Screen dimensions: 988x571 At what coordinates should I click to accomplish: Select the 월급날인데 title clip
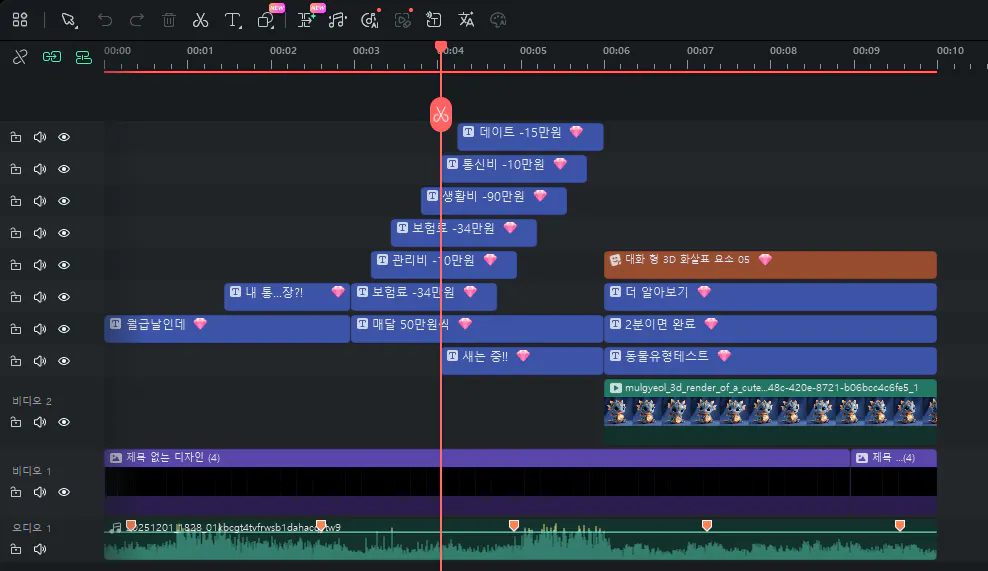(227, 329)
